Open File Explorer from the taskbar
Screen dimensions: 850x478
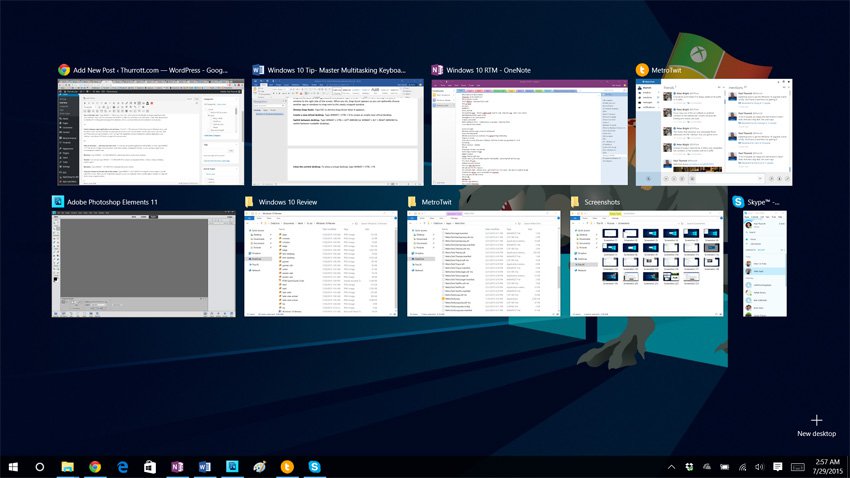coord(67,467)
